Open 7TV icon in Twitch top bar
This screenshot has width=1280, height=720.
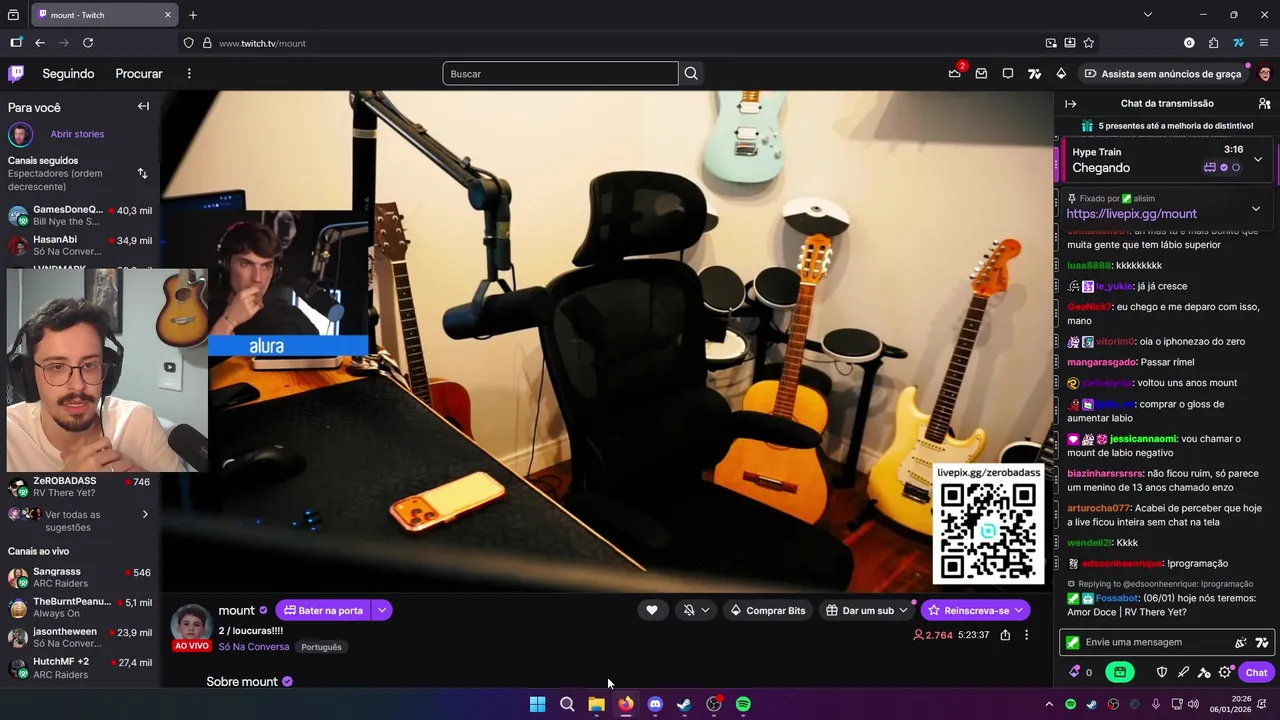coord(1034,73)
